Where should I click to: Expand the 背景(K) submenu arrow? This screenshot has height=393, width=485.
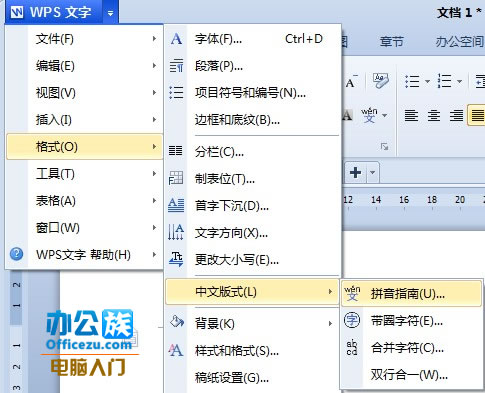(330, 323)
